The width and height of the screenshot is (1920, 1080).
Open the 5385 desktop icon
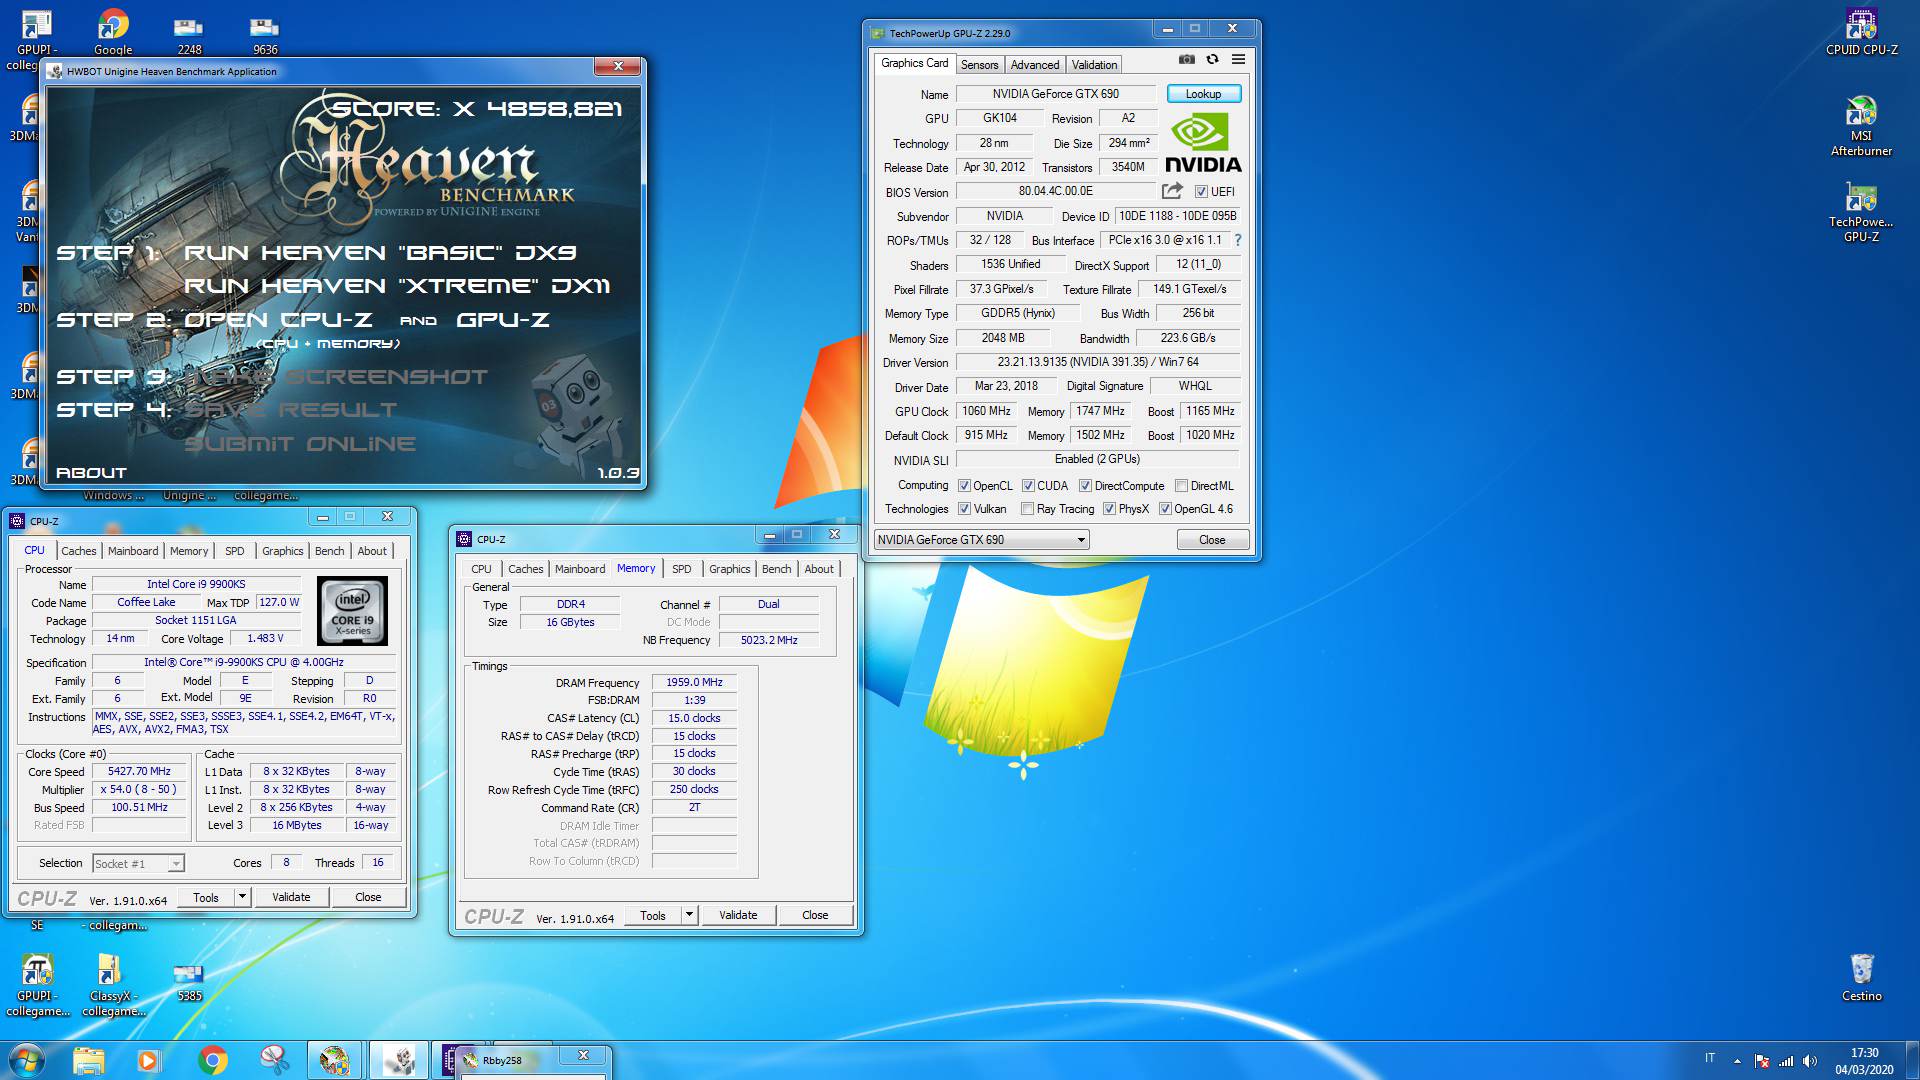pos(189,981)
